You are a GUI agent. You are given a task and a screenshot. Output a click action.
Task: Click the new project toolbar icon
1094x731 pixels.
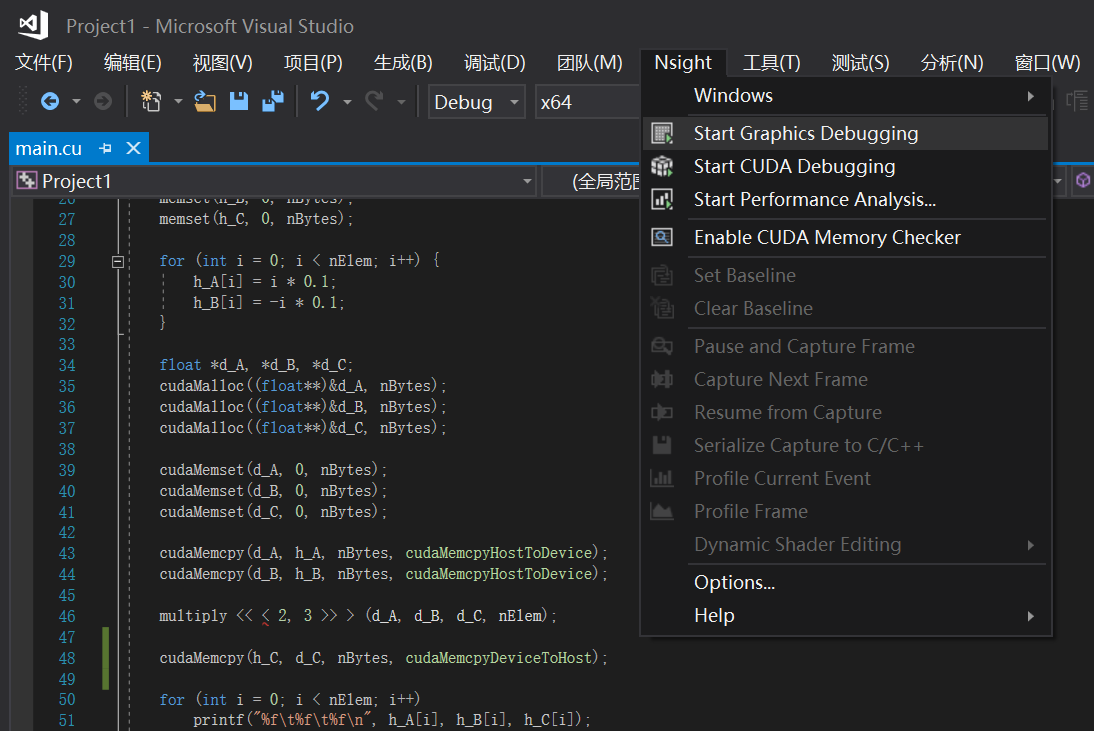(151, 102)
